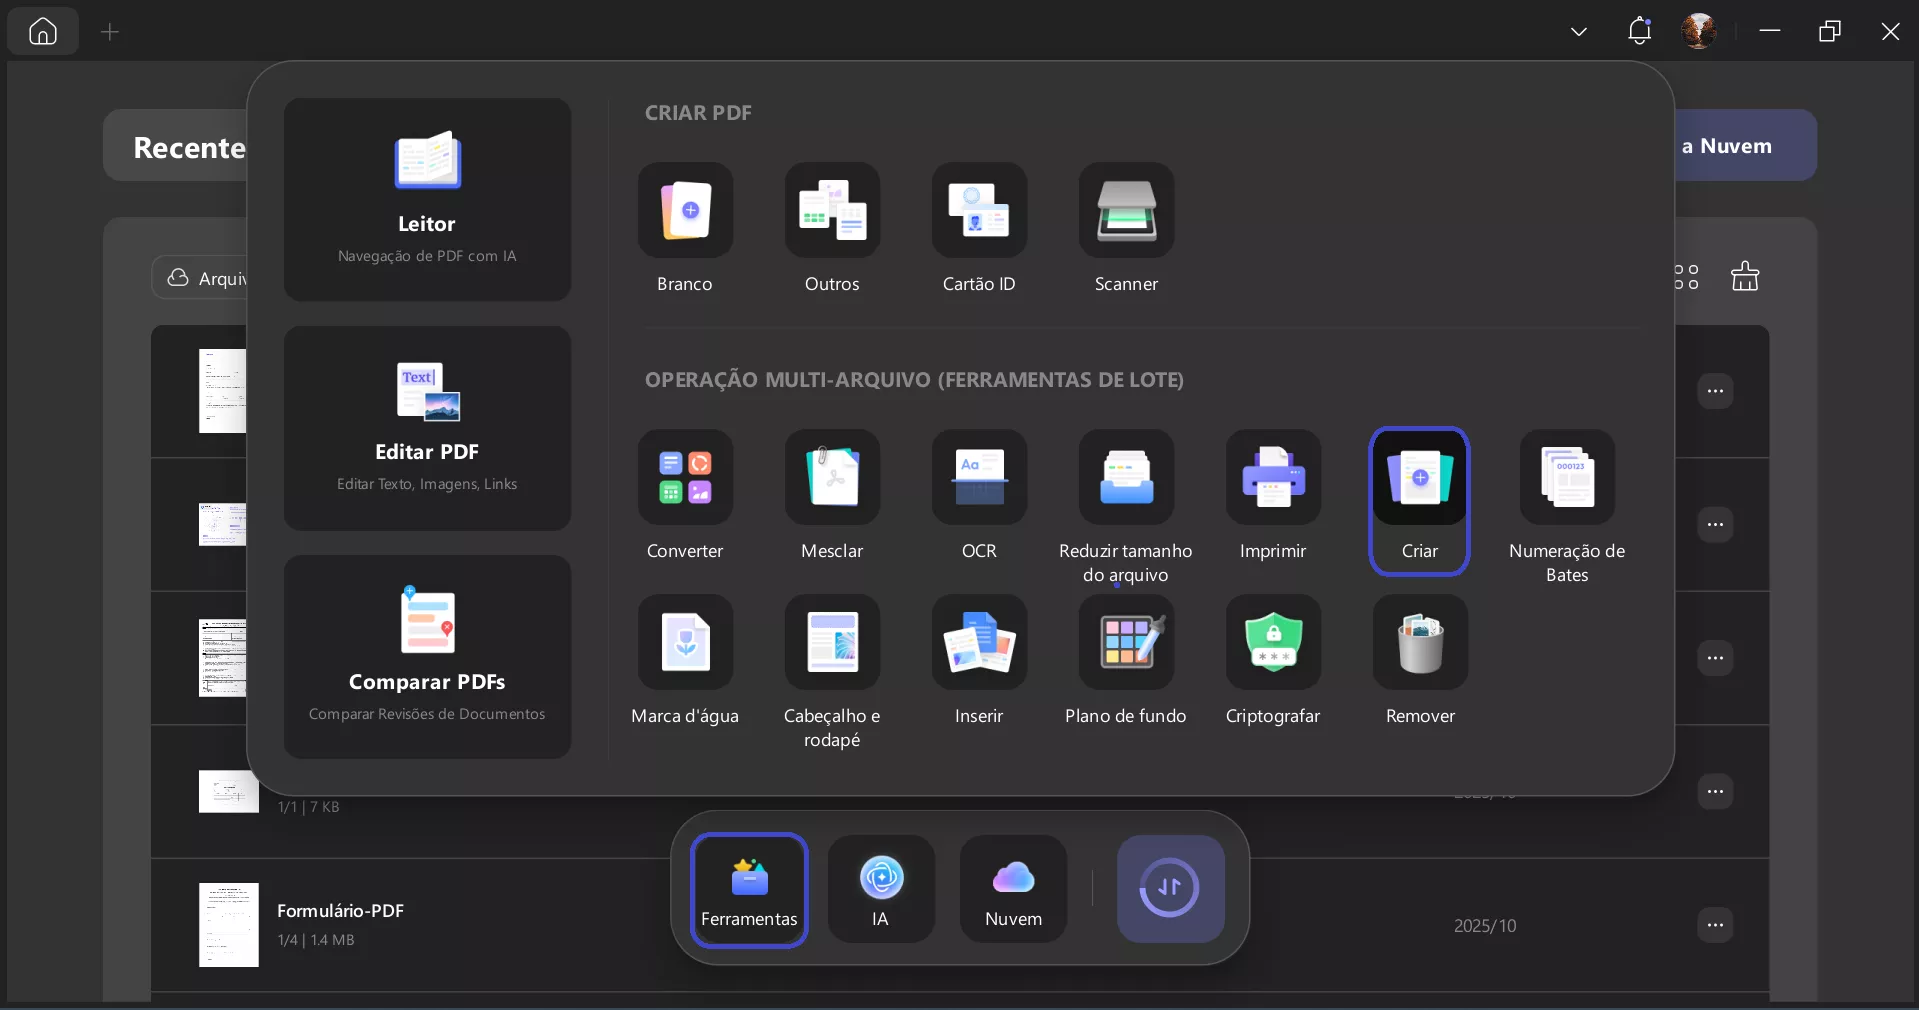Switch to Ferramentas in the bottom dock
The height and width of the screenshot is (1010, 1919).
(749, 889)
